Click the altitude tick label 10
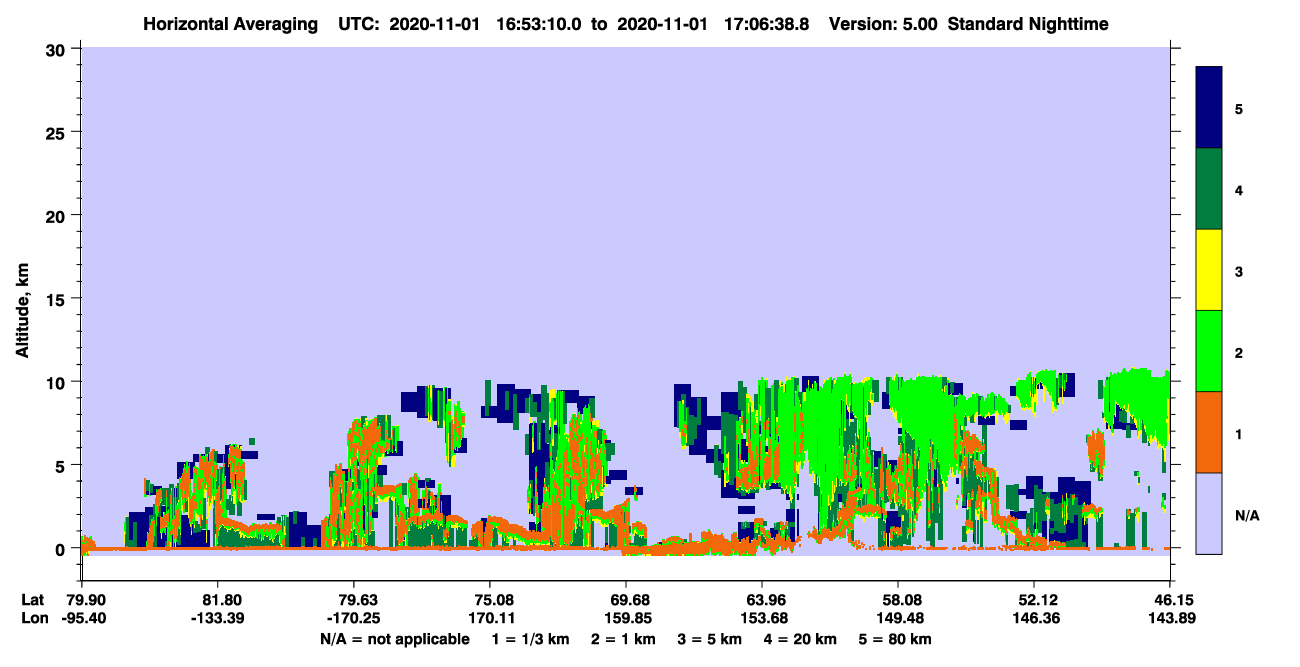Viewport: 1300px width, 667px height. point(57,382)
